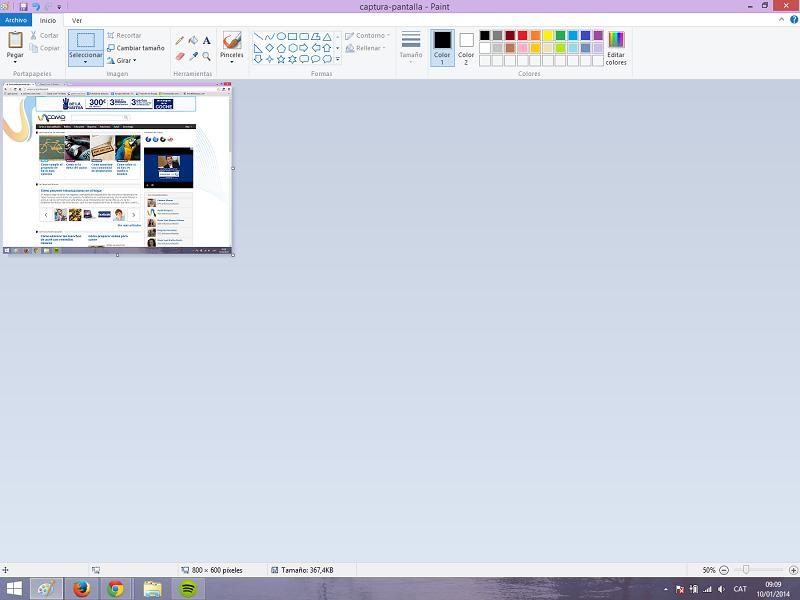Pick the red color swatch
Viewport: 800px width, 600px height.
pyautogui.click(x=522, y=36)
